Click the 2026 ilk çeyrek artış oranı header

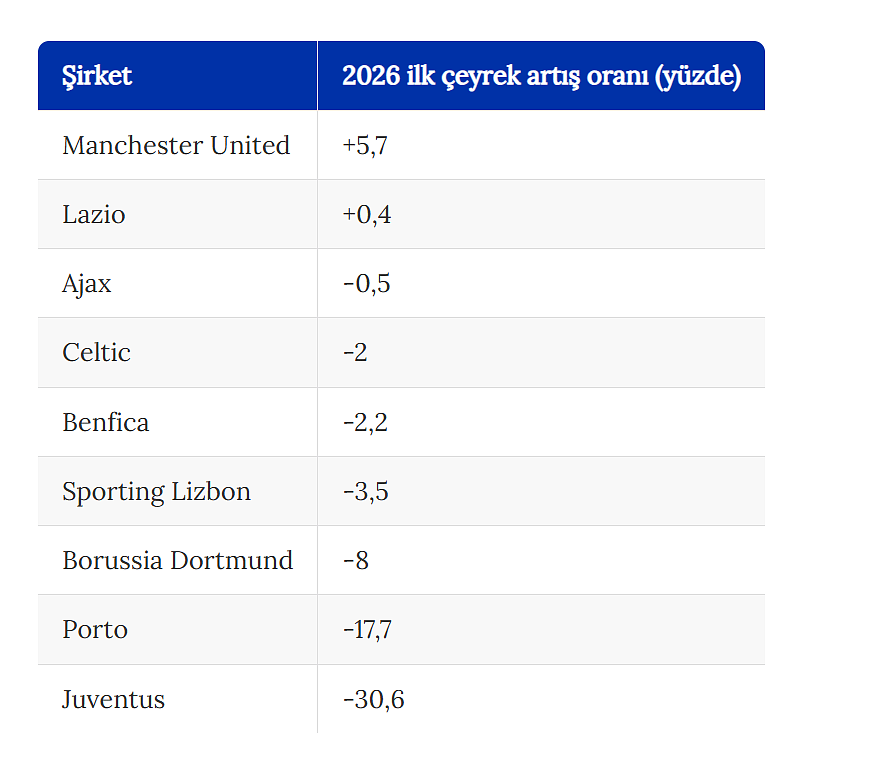541,76
